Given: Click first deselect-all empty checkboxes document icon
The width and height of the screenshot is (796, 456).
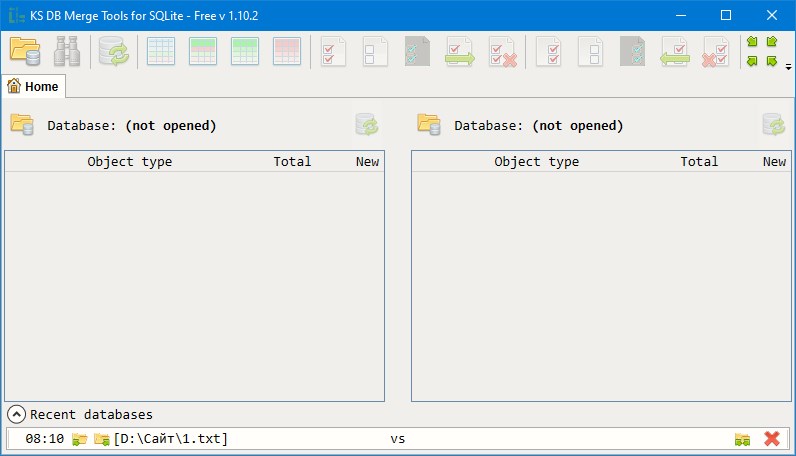Looking at the screenshot, I should 375,51.
